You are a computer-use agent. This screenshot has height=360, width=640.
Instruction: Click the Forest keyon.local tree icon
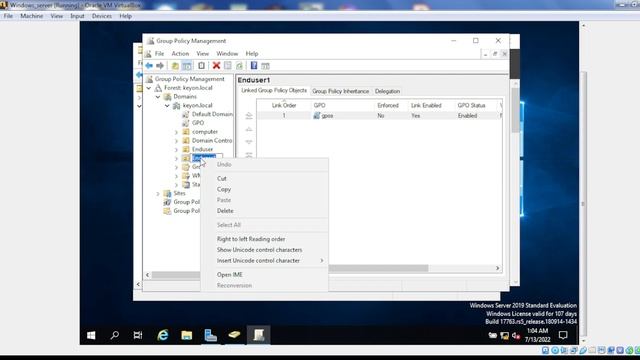click(x=158, y=88)
